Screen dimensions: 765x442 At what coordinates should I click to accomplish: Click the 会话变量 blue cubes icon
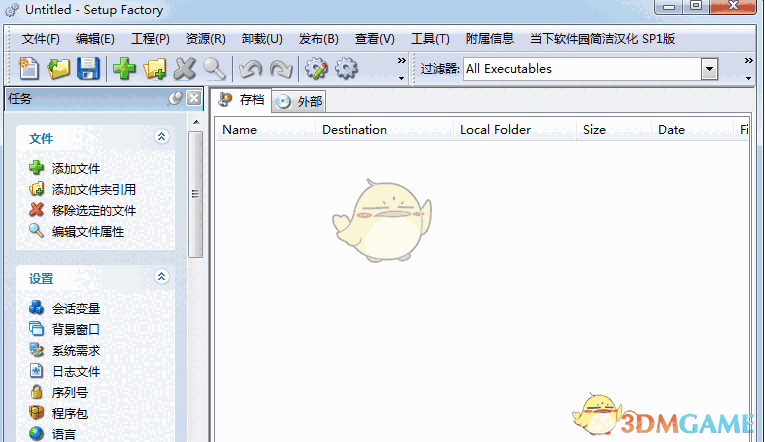(x=37, y=308)
